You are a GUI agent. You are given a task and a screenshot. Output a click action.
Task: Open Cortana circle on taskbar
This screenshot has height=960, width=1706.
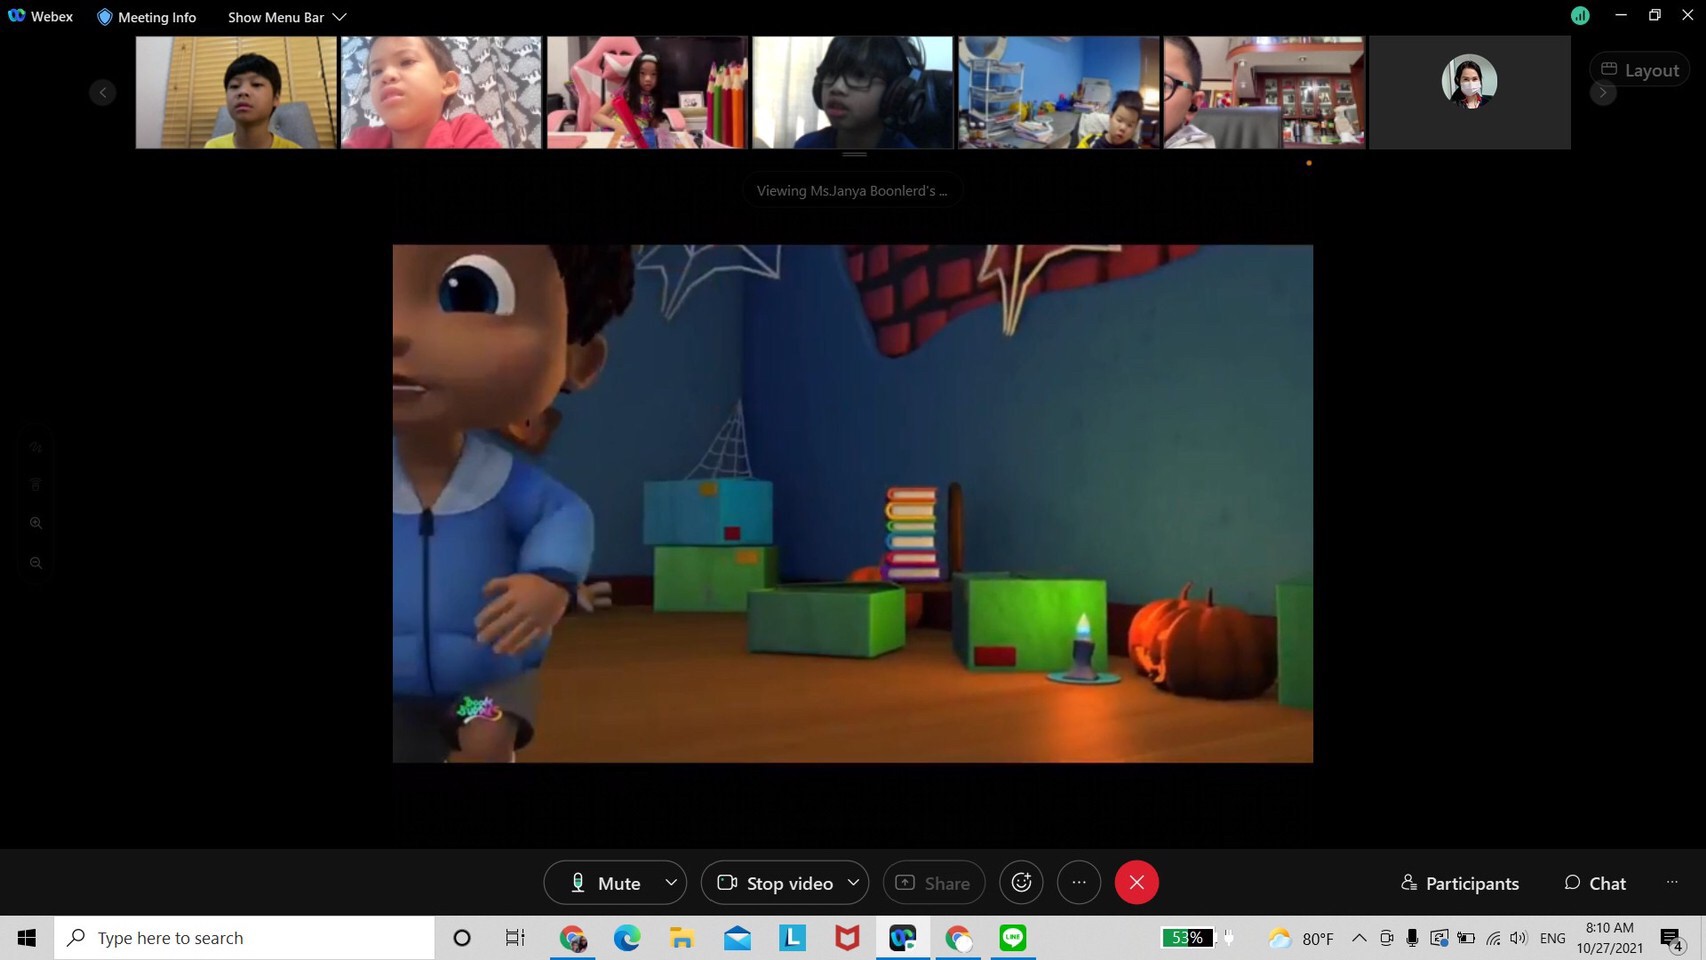coord(461,938)
